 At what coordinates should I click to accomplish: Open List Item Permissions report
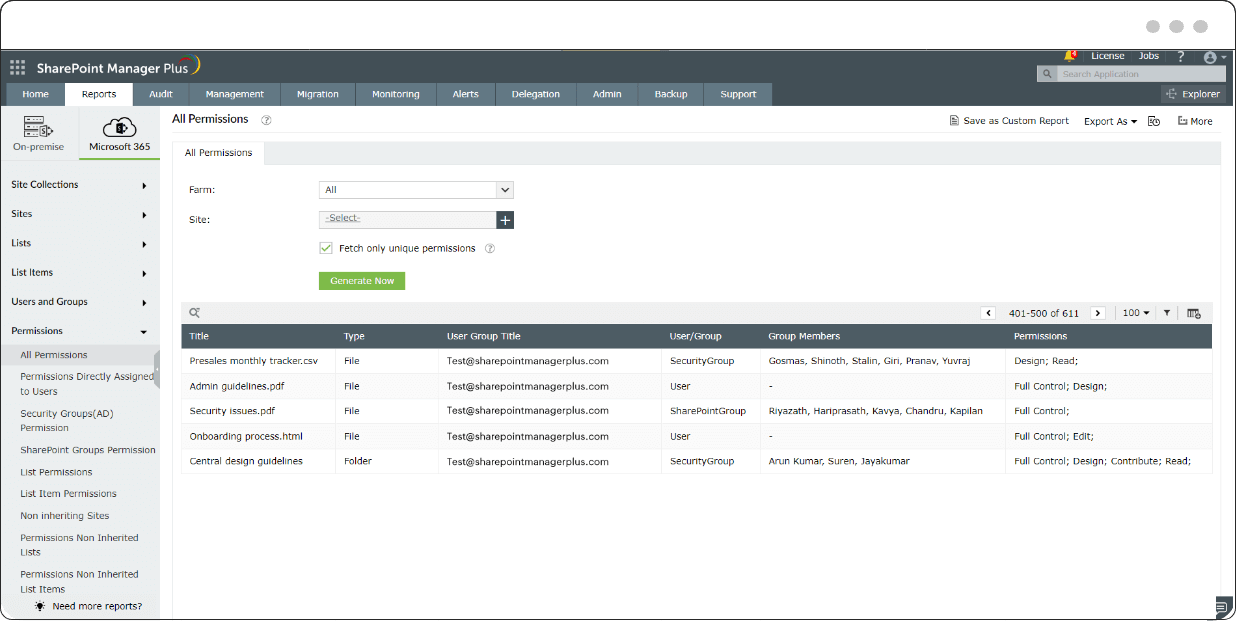coord(68,494)
